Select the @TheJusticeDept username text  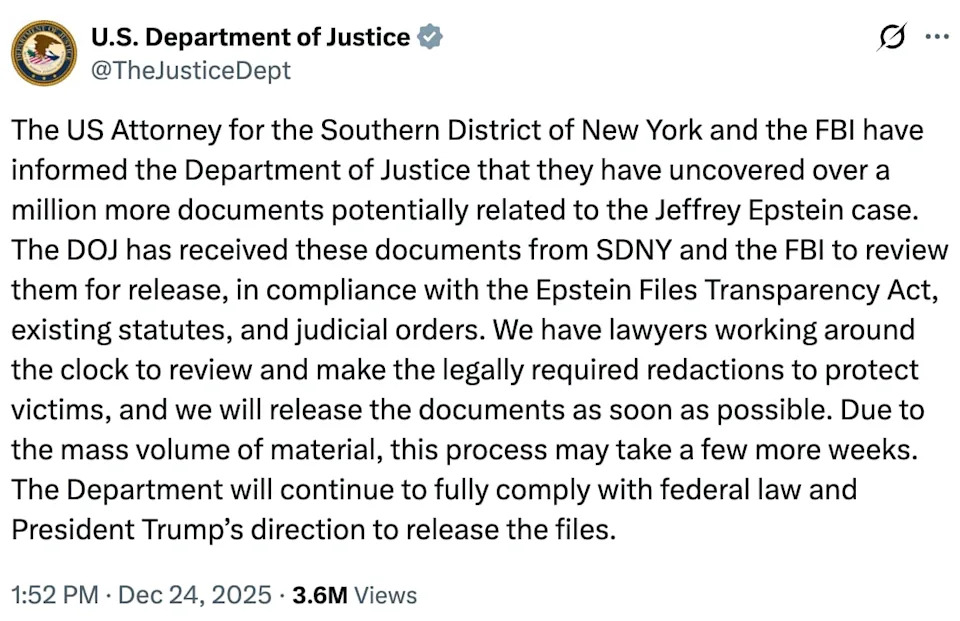click(190, 70)
